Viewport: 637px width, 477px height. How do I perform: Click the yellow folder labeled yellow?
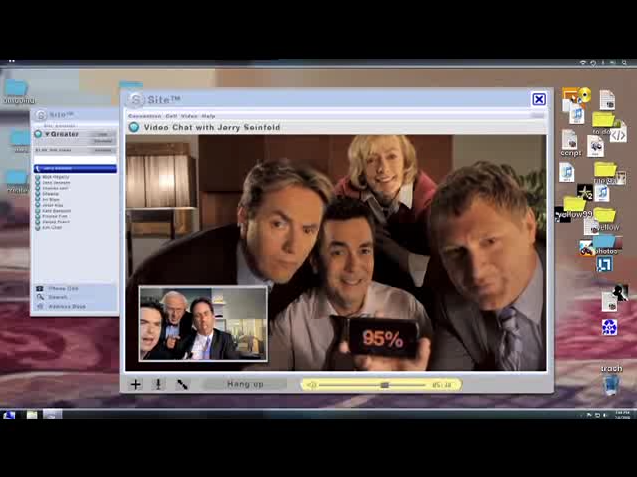pyautogui.click(x=604, y=215)
